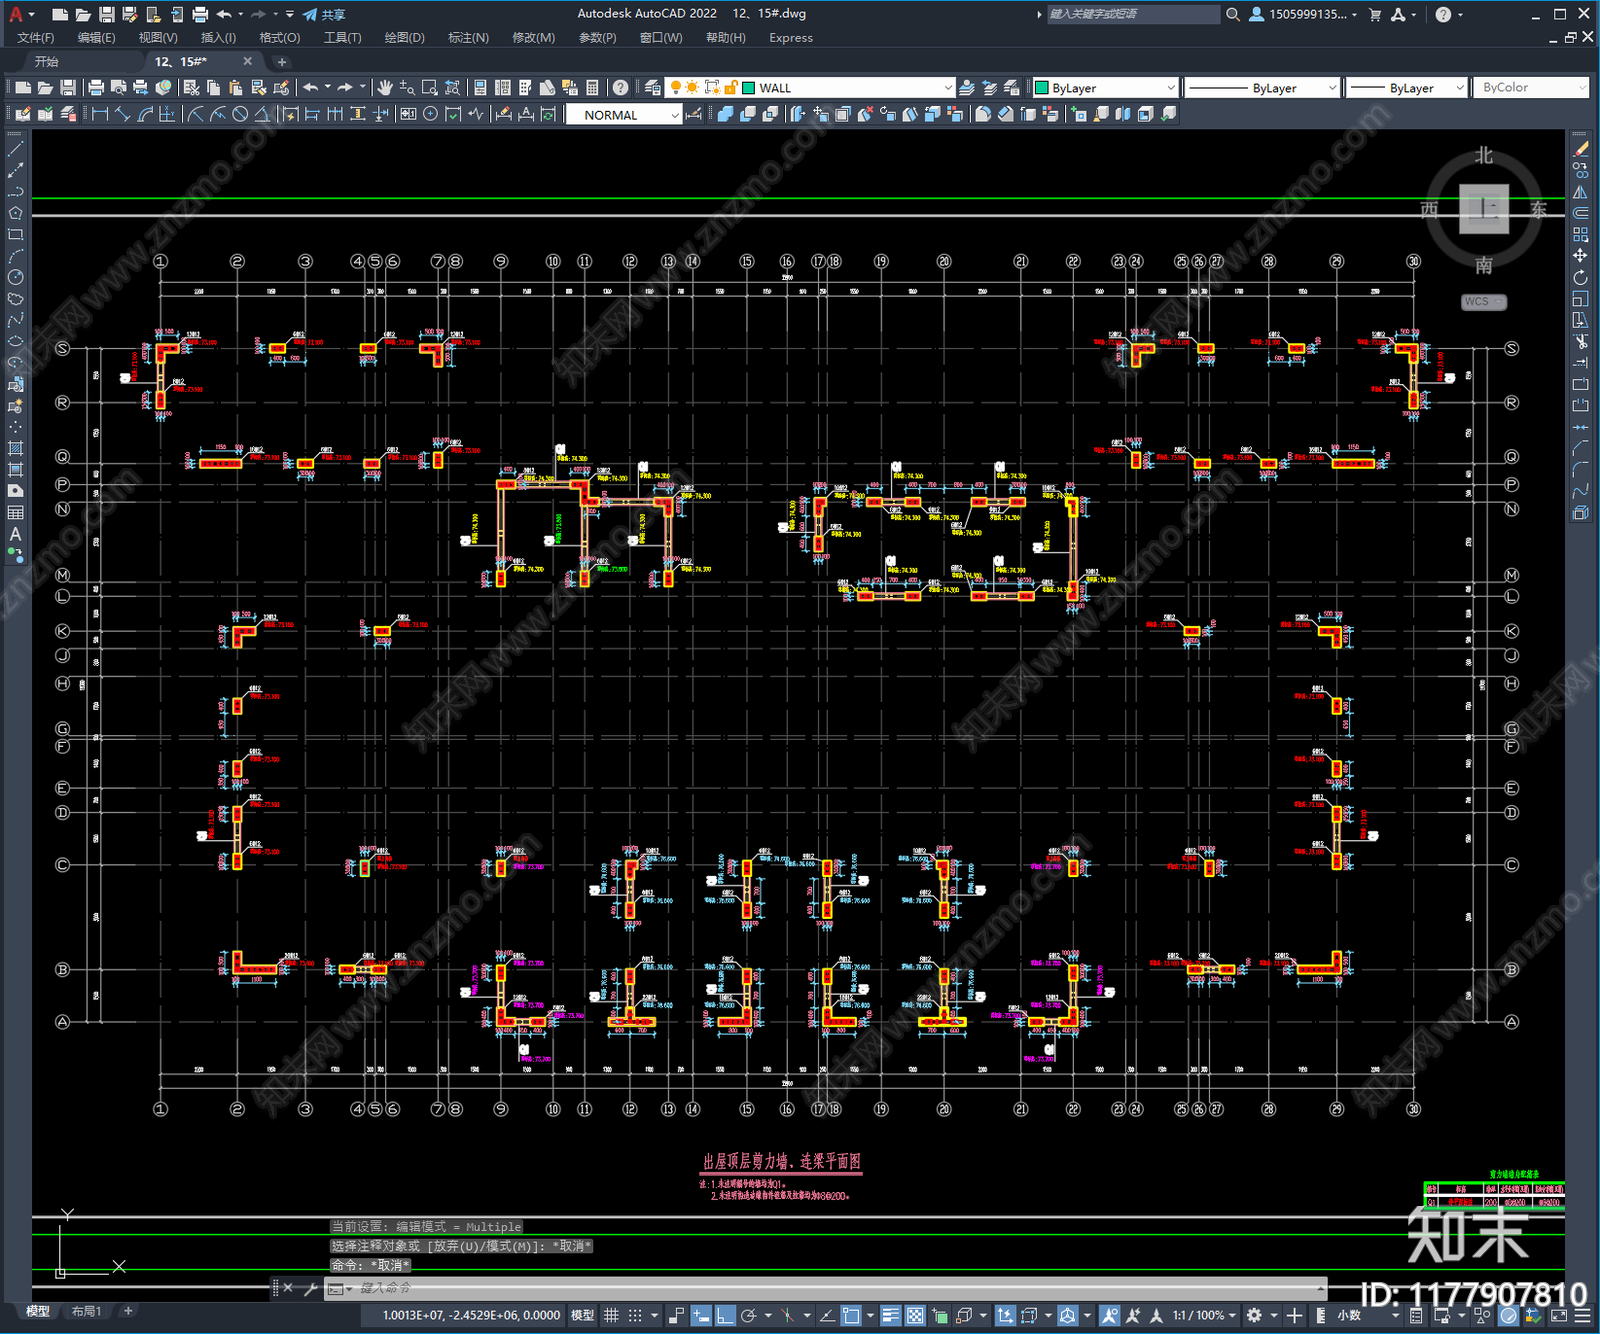Open the 绘图(D) menu

[404, 38]
